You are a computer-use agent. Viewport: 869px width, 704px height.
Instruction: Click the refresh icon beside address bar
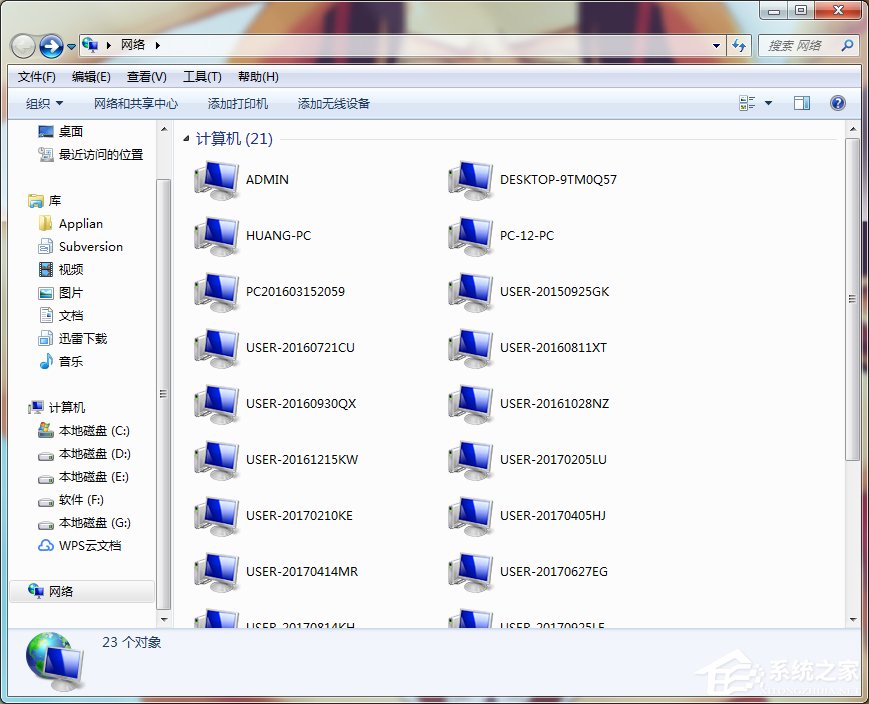pyautogui.click(x=740, y=45)
